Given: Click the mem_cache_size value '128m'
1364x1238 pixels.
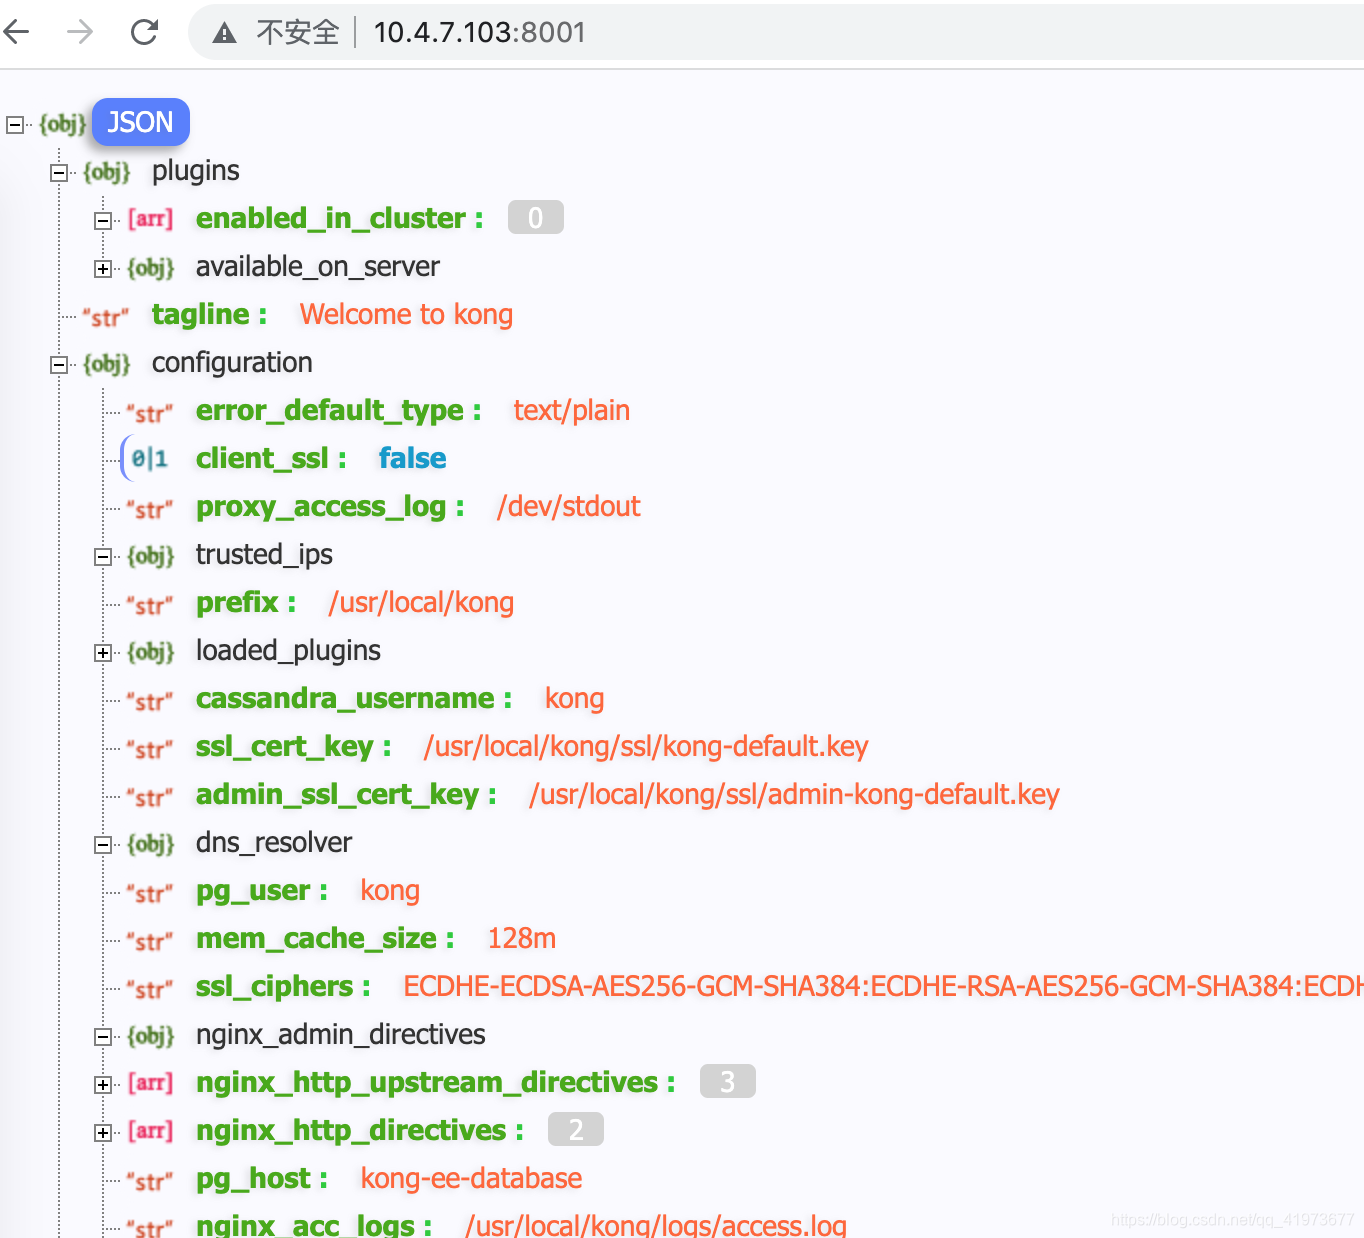Looking at the screenshot, I should (x=522, y=939).
